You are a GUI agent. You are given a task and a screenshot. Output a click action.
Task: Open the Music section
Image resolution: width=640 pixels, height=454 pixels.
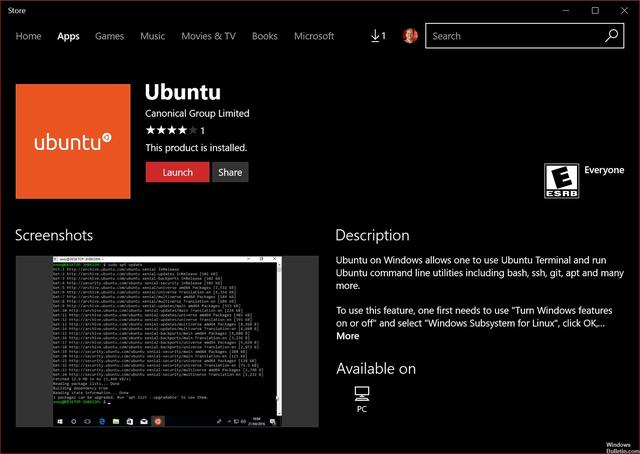(x=153, y=36)
